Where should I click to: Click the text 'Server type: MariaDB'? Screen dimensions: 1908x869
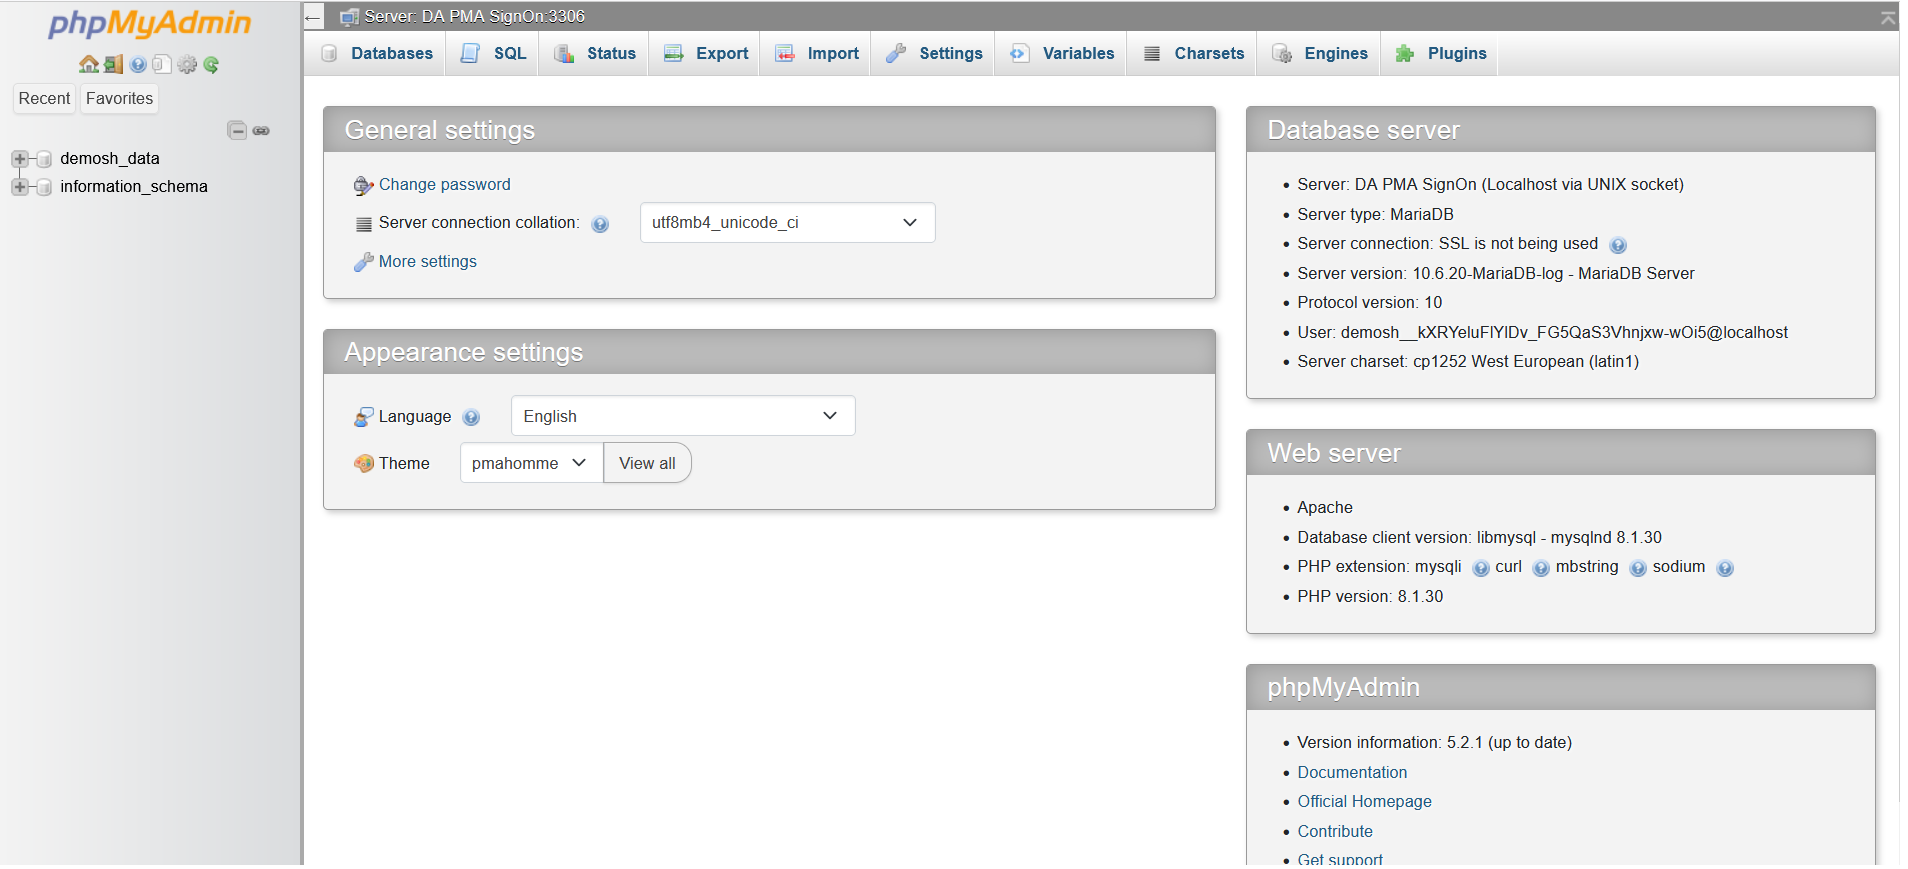click(x=1375, y=215)
